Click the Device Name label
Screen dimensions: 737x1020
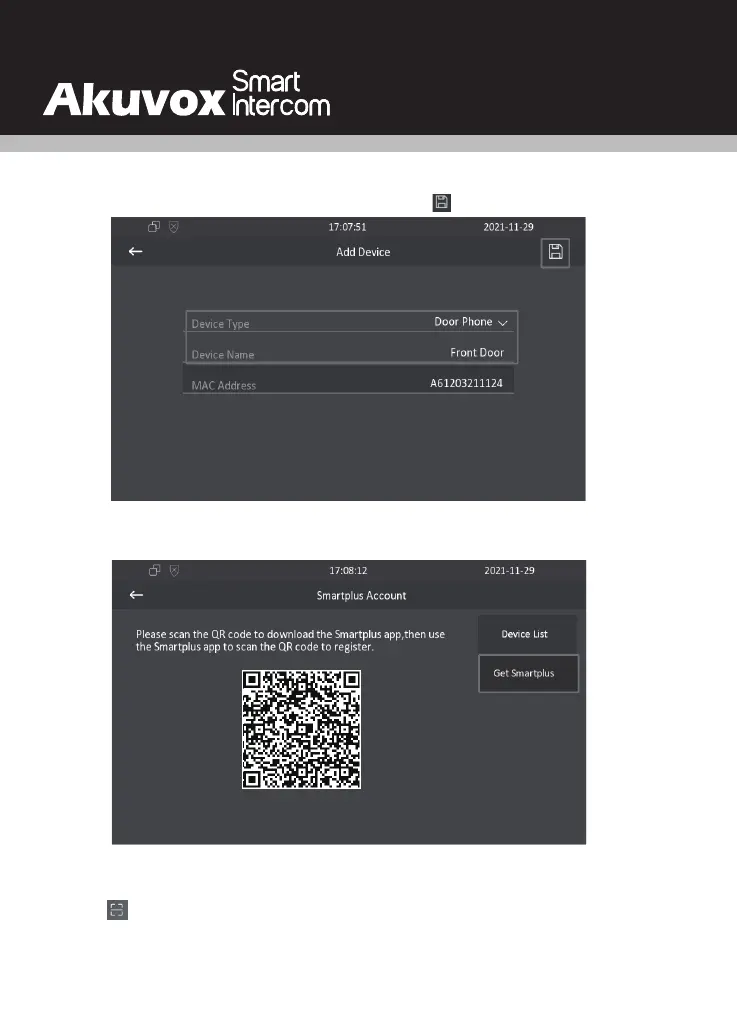[222, 355]
